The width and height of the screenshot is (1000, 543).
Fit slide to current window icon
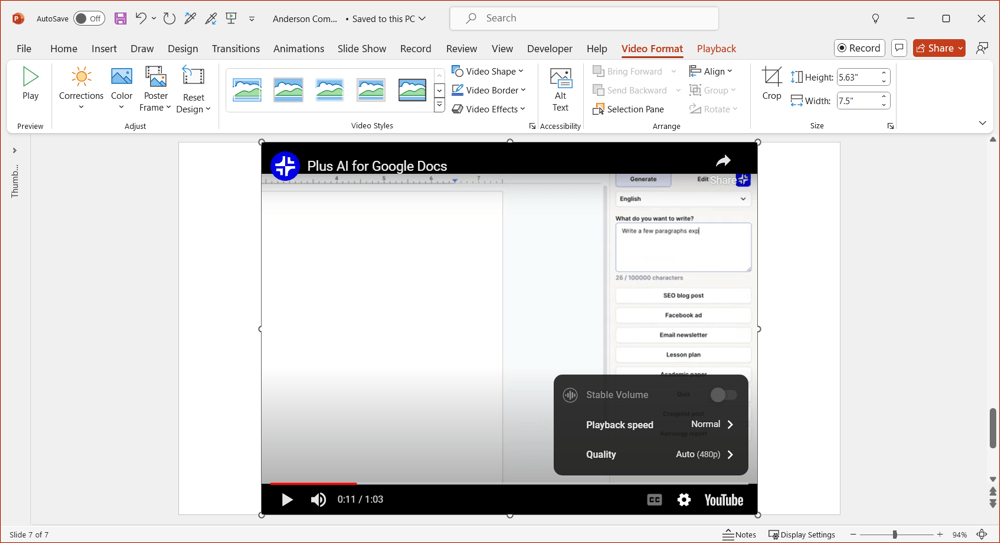point(982,535)
